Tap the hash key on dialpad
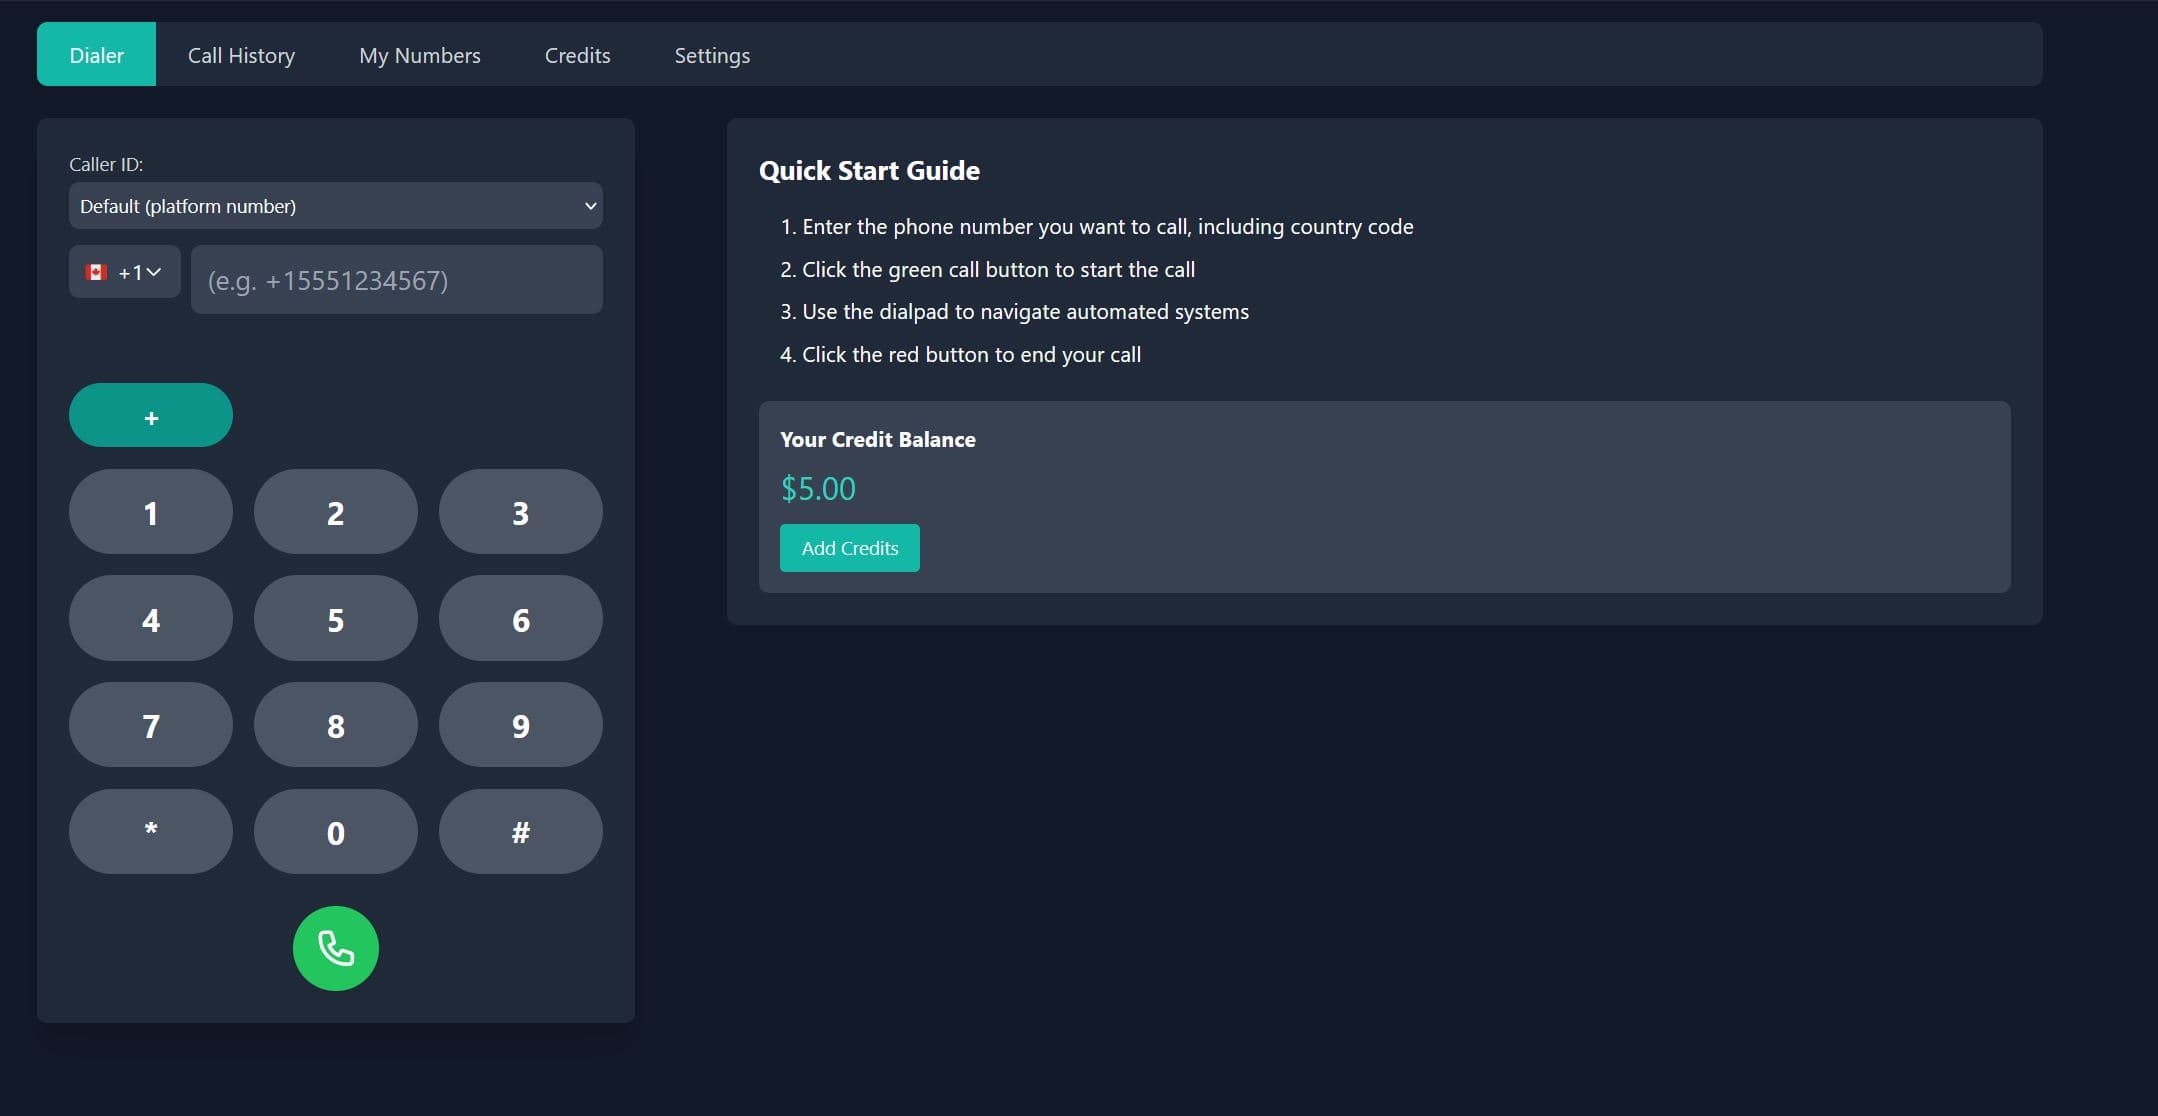The width and height of the screenshot is (2158, 1116). [x=520, y=831]
